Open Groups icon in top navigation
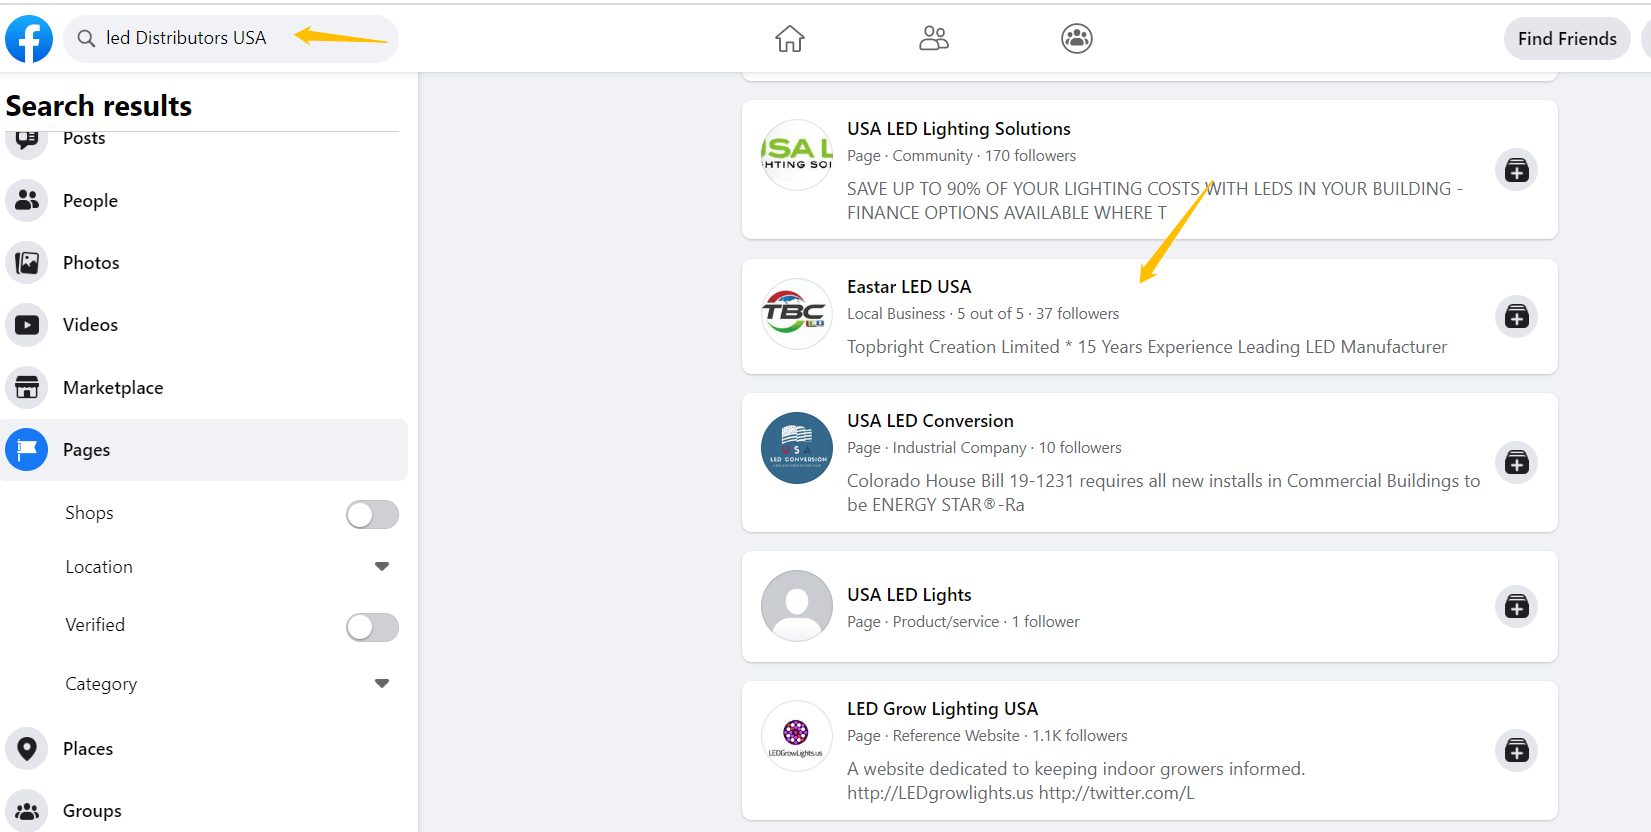The height and width of the screenshot is (832, 1651). [1077, 39]
